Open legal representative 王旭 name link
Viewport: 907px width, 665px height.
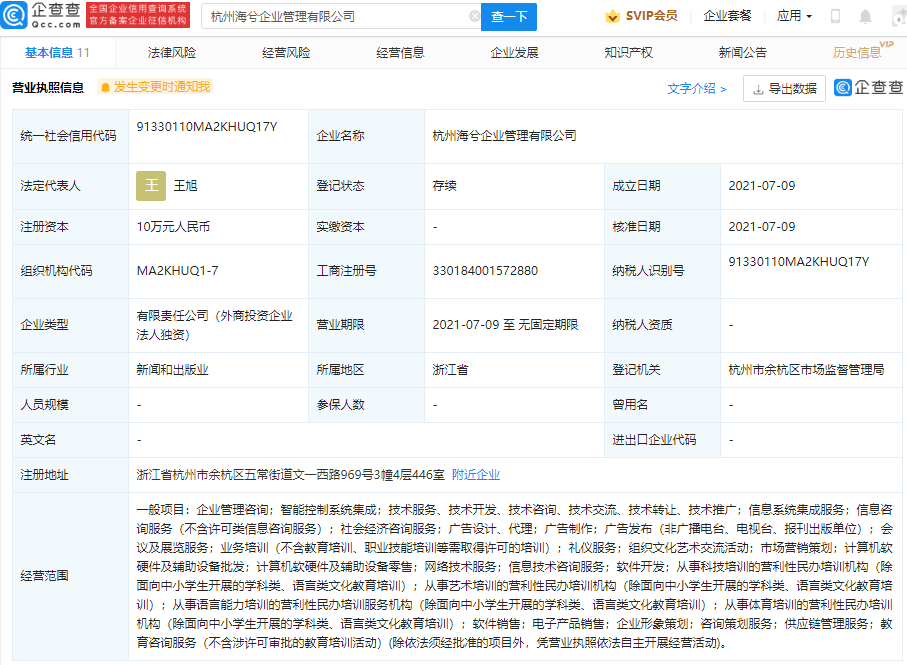pyautogui.click(x=186, y=186)
